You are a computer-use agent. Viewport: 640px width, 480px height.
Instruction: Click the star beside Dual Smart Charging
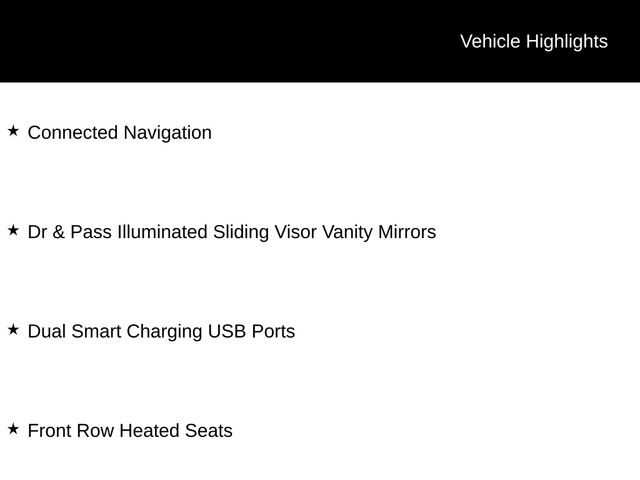[x=13, y=330]
